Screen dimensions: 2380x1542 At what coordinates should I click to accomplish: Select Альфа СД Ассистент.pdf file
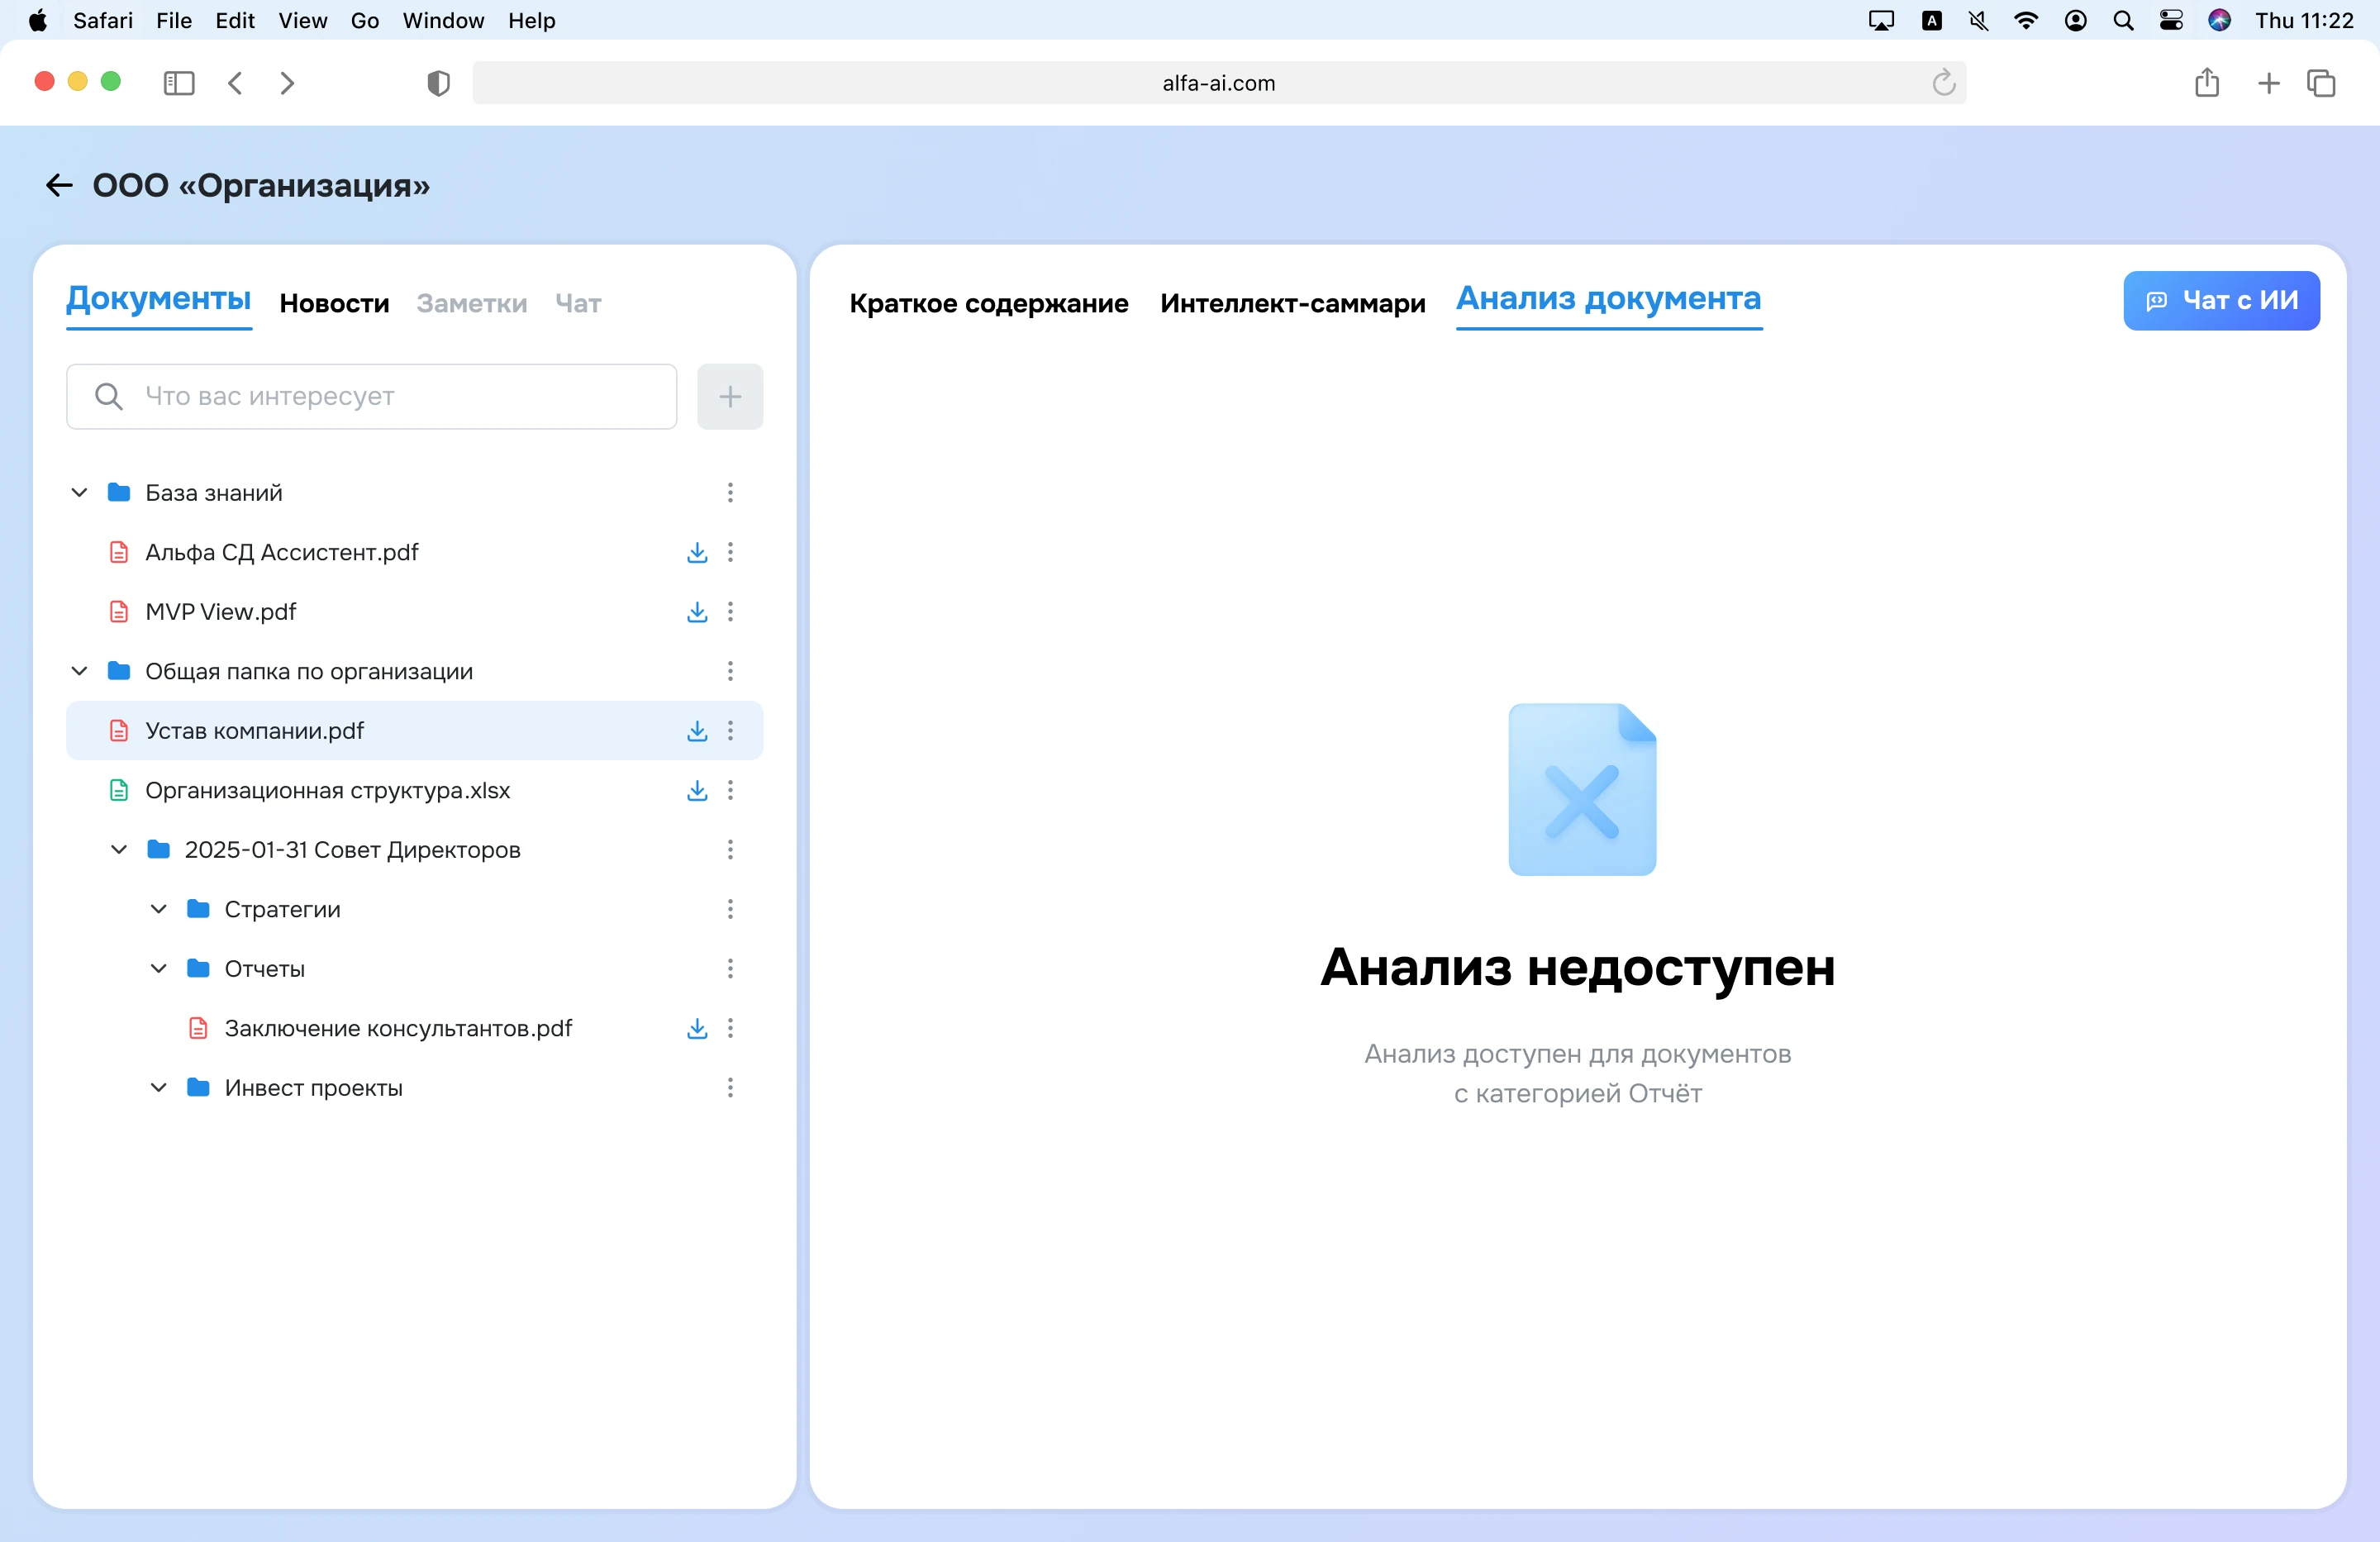(x=414, y=552)
